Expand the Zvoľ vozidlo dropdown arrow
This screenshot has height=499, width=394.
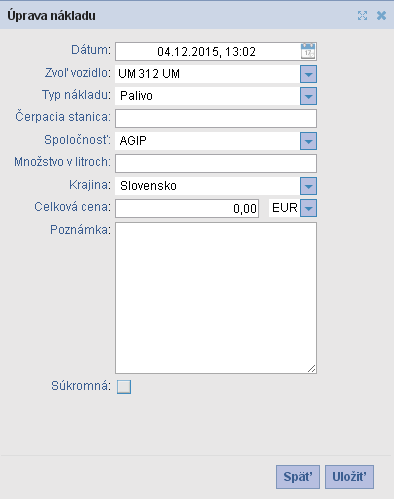click(x=308, y=74)
